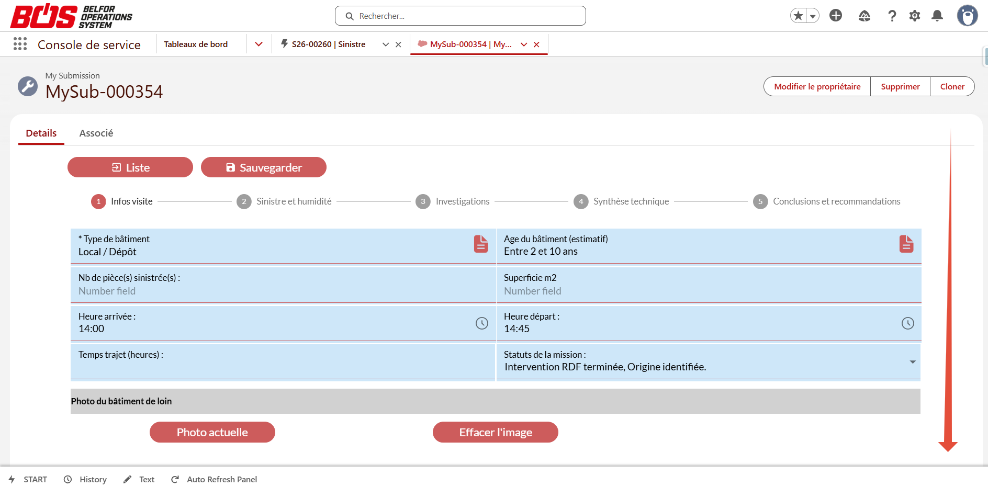Open the Type de bâtiment field showing Local / Dépôt
The image size is (988, 487).
click(283, 246)
